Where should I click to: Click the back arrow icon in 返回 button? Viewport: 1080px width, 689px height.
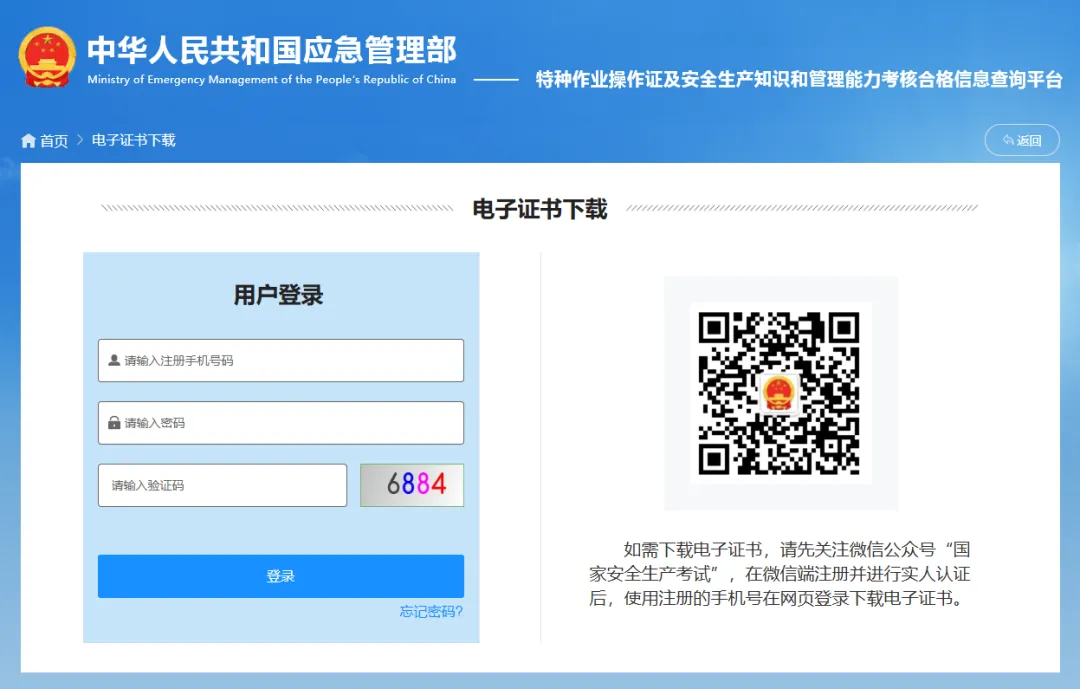click(x=1008, y=141)
